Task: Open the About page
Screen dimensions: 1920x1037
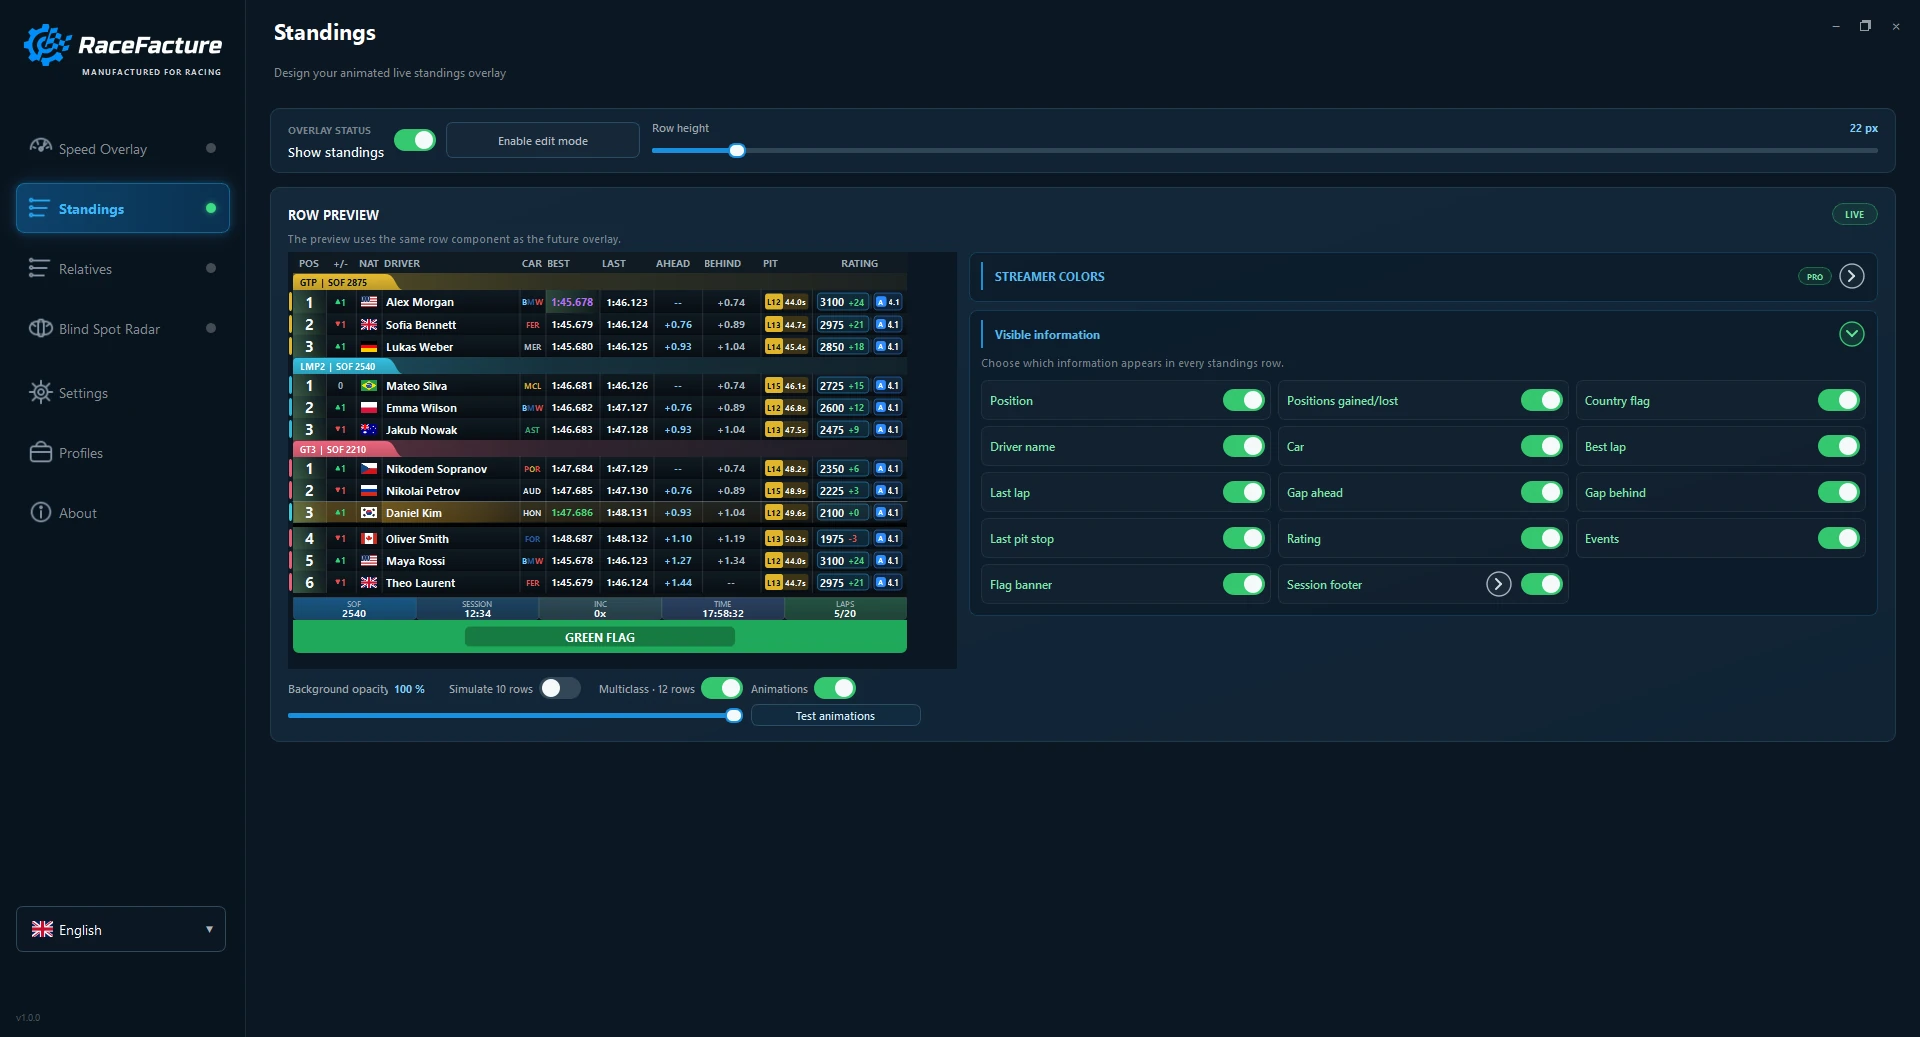Action: click(123, 512)
